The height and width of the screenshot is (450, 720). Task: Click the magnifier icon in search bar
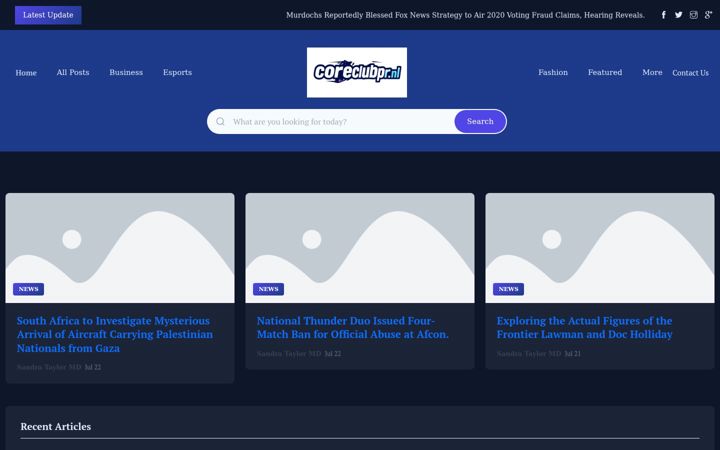coord(220,122)
